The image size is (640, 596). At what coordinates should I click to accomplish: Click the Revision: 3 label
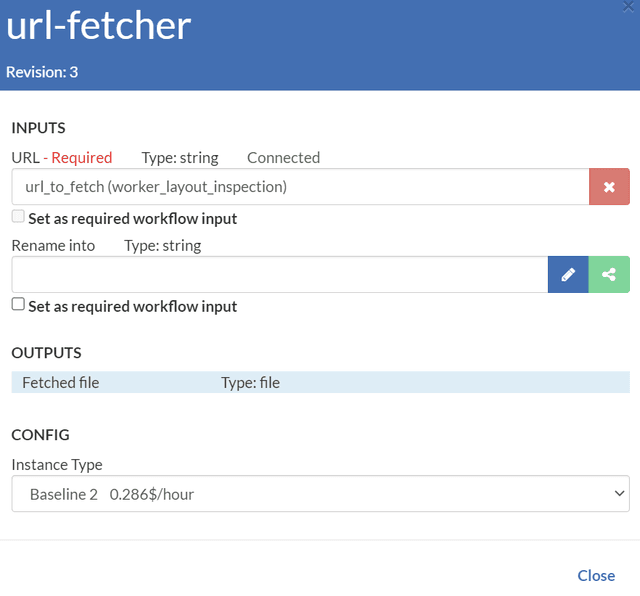tap(42, 72)
